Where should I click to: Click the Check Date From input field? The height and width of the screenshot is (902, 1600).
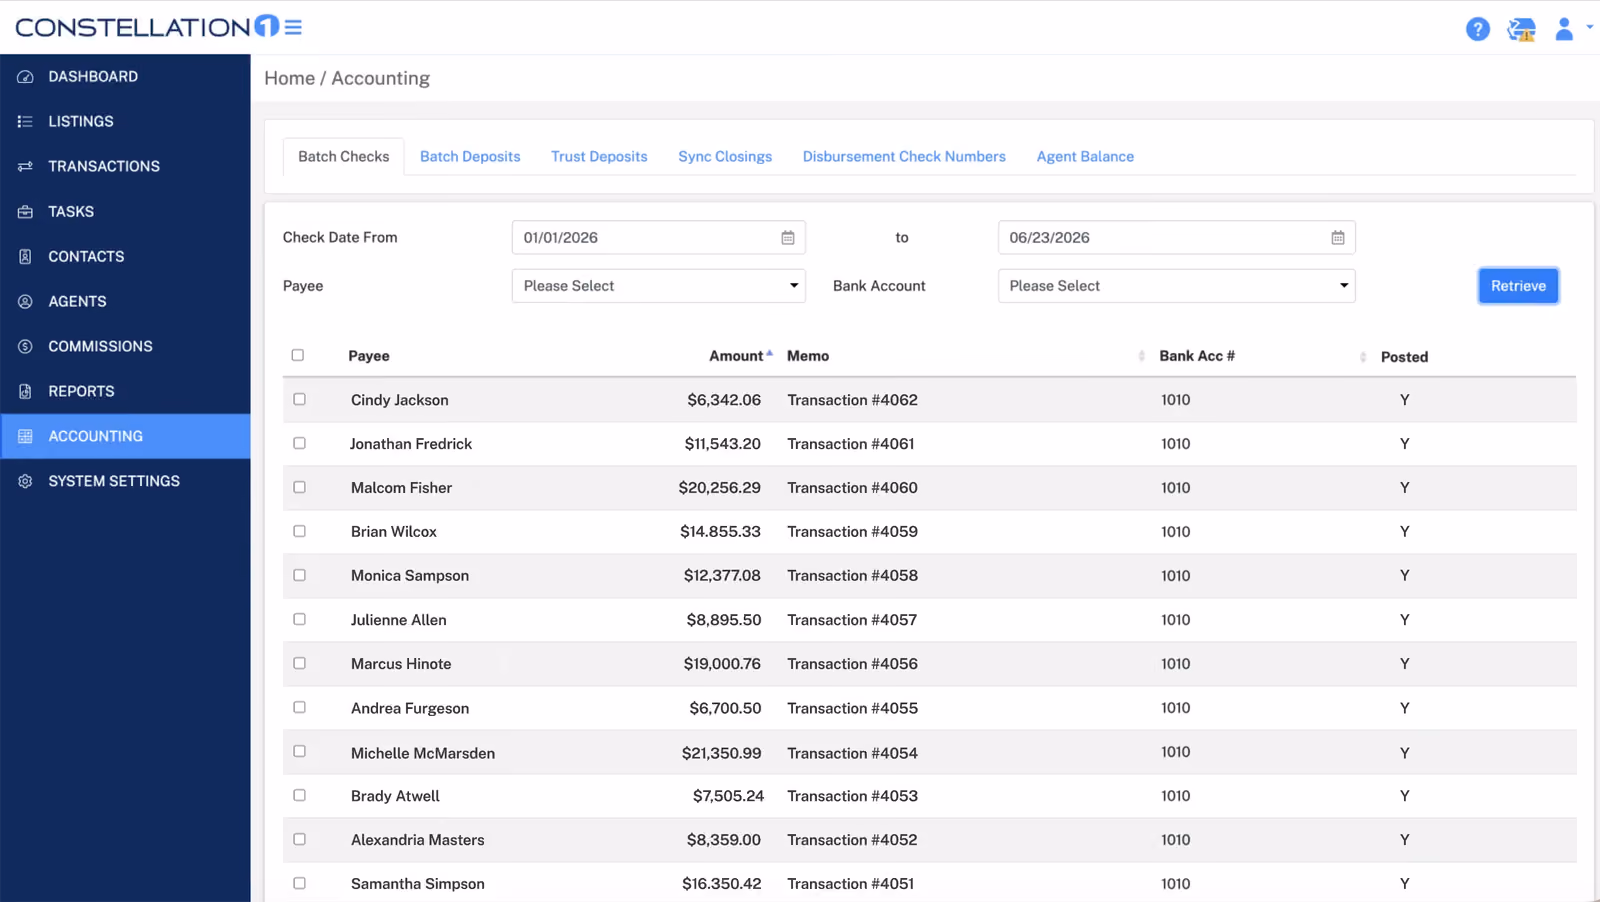(658, 238)
